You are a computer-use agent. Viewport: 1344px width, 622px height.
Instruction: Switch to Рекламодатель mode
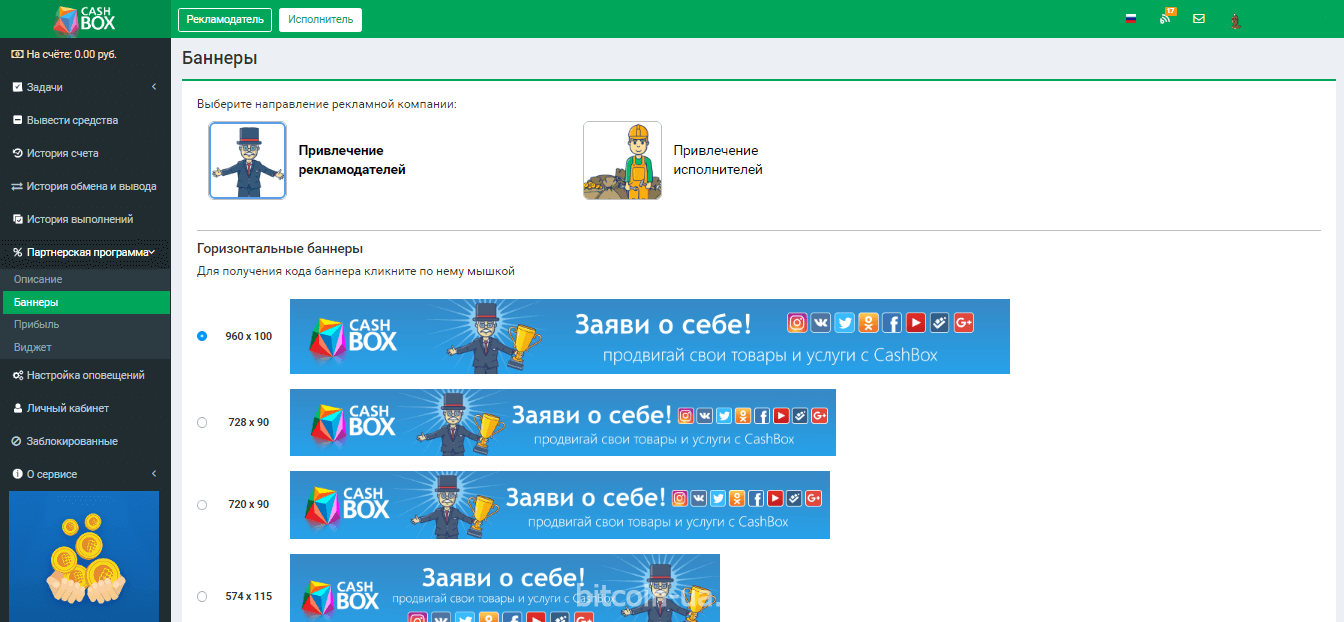tap(225, 19)
